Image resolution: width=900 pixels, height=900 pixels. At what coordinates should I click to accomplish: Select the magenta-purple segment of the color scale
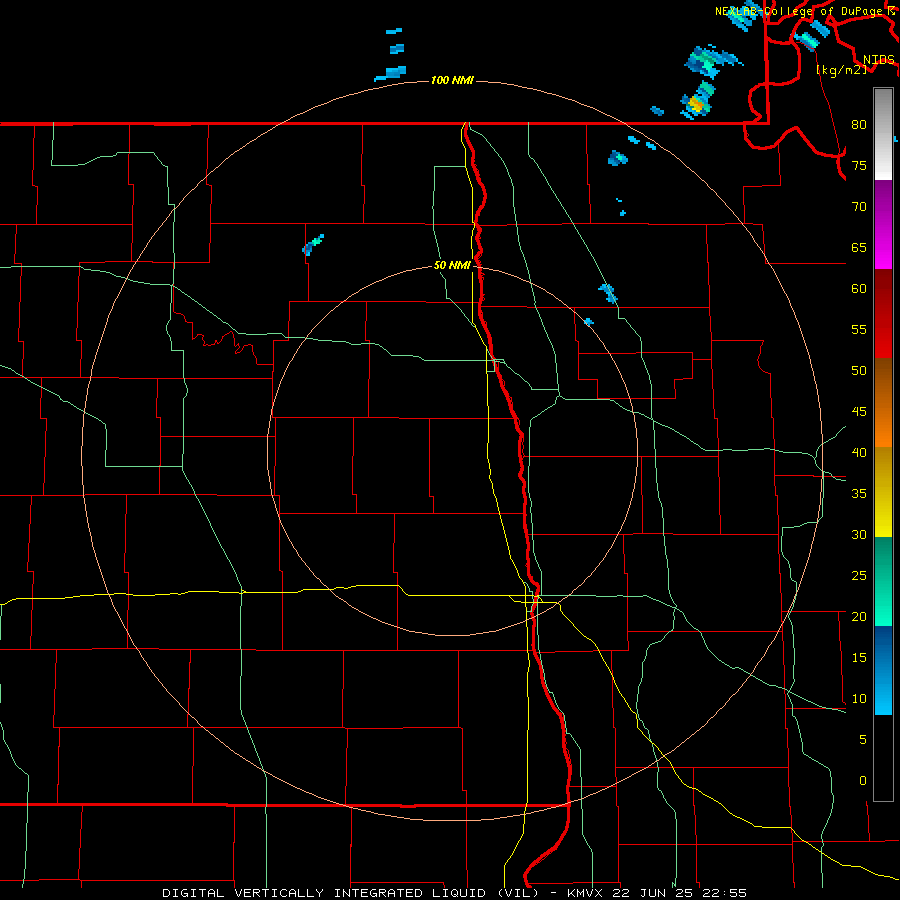click(x=883, y=224)
